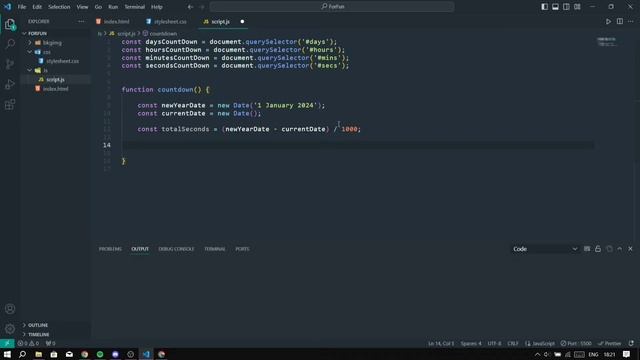Open the Explorer view in activity bar
This screenshot has width=640, height=360.
[x=10, y=24]
